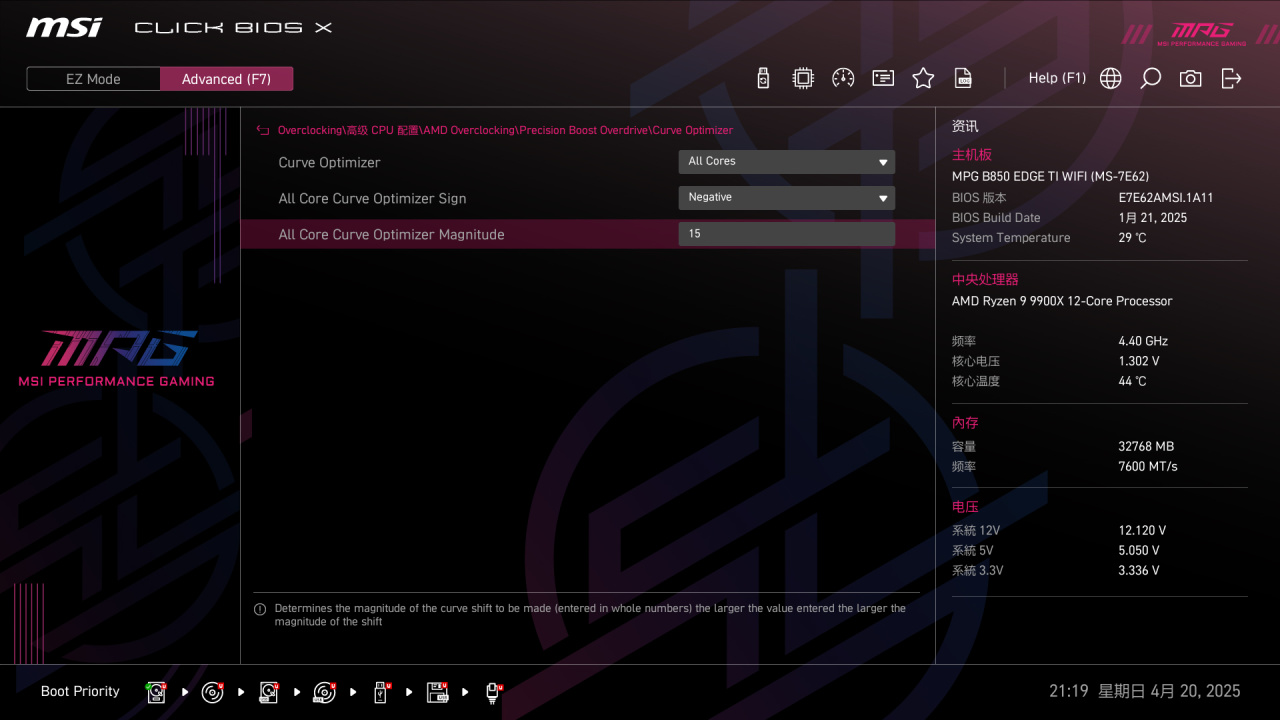Open the LOG file icon
Image resolution: width=1280 pixels, height=720 pixels.
coord(963,78)
